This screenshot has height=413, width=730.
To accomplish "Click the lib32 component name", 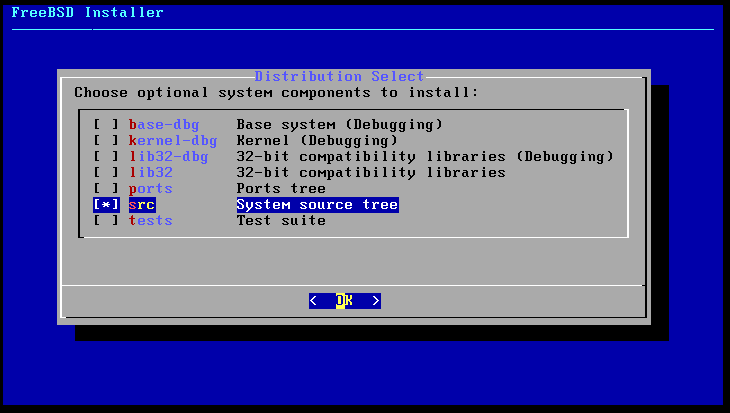I will [x=150, y=173].
